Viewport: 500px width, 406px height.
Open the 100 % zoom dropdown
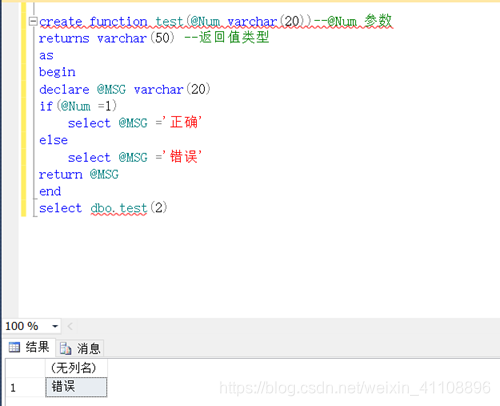click(55, 326)
